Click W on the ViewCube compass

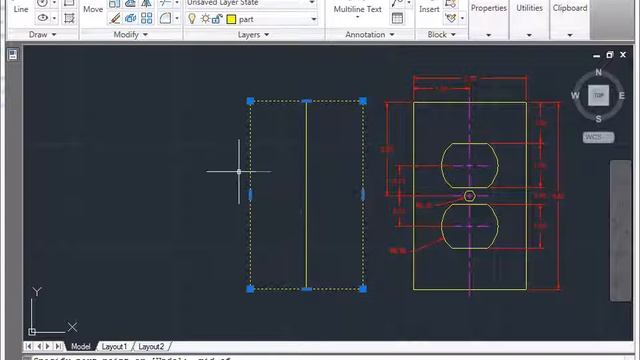tap(575, 96)
